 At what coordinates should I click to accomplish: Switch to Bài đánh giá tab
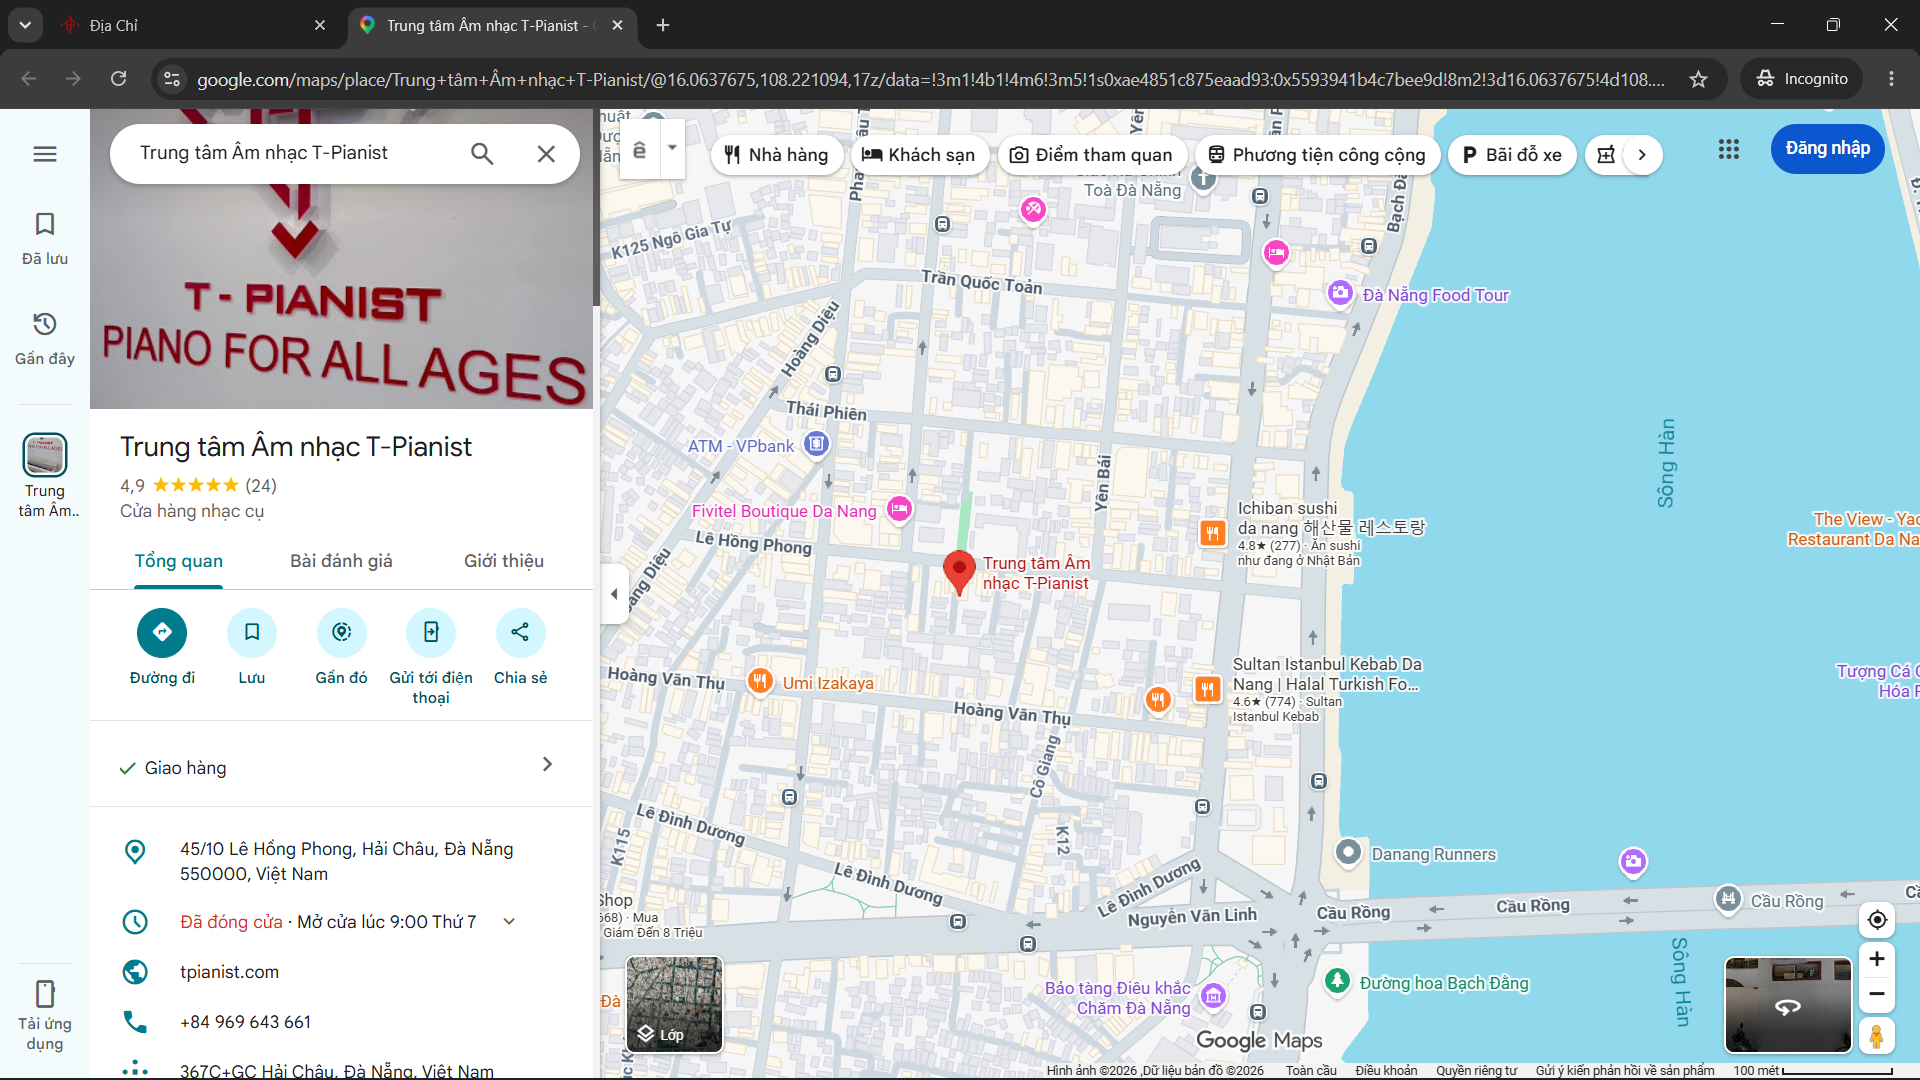click(341, 561)
